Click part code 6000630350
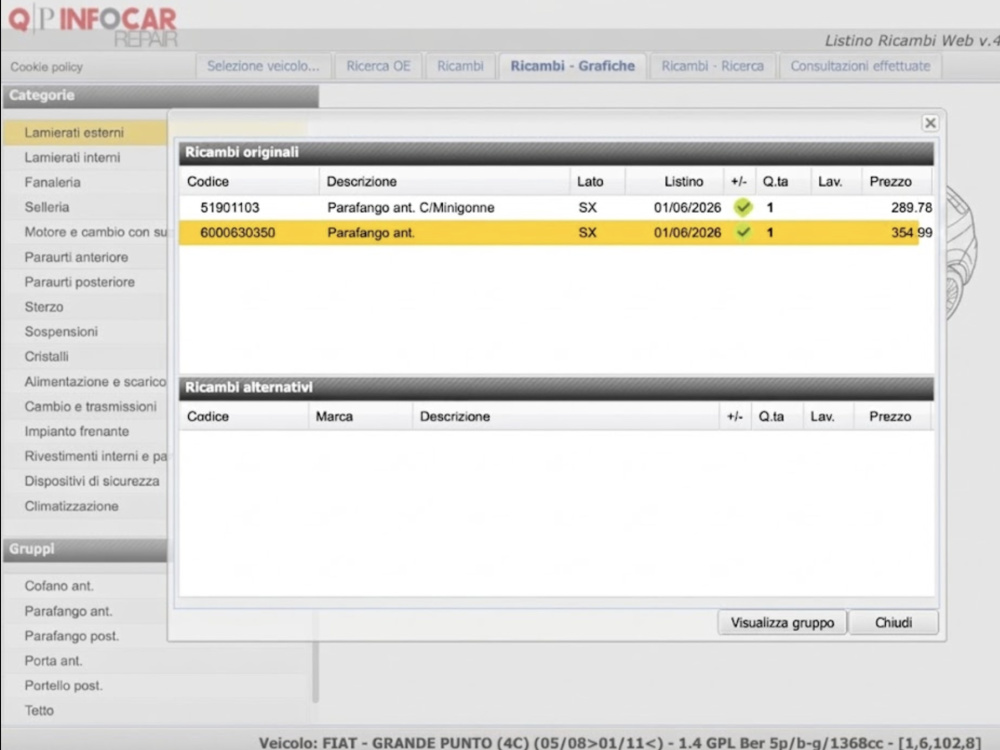This screenshot has width=1000, height=750. click(x=237, y=233)
